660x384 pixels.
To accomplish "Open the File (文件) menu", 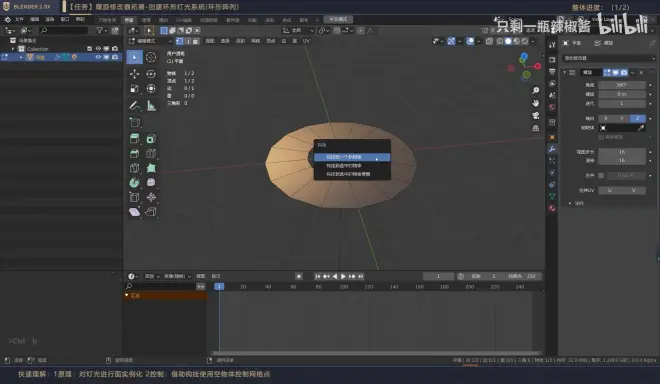I will coord(19,19).
